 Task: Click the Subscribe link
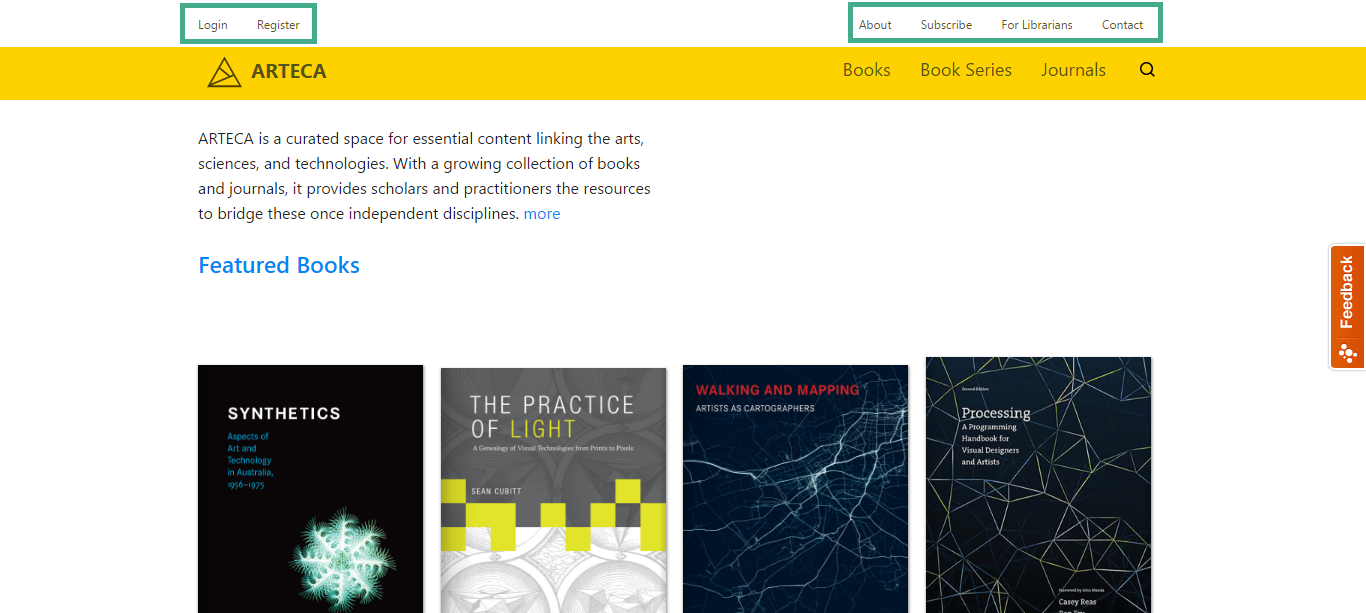click(x=946, y=25)
